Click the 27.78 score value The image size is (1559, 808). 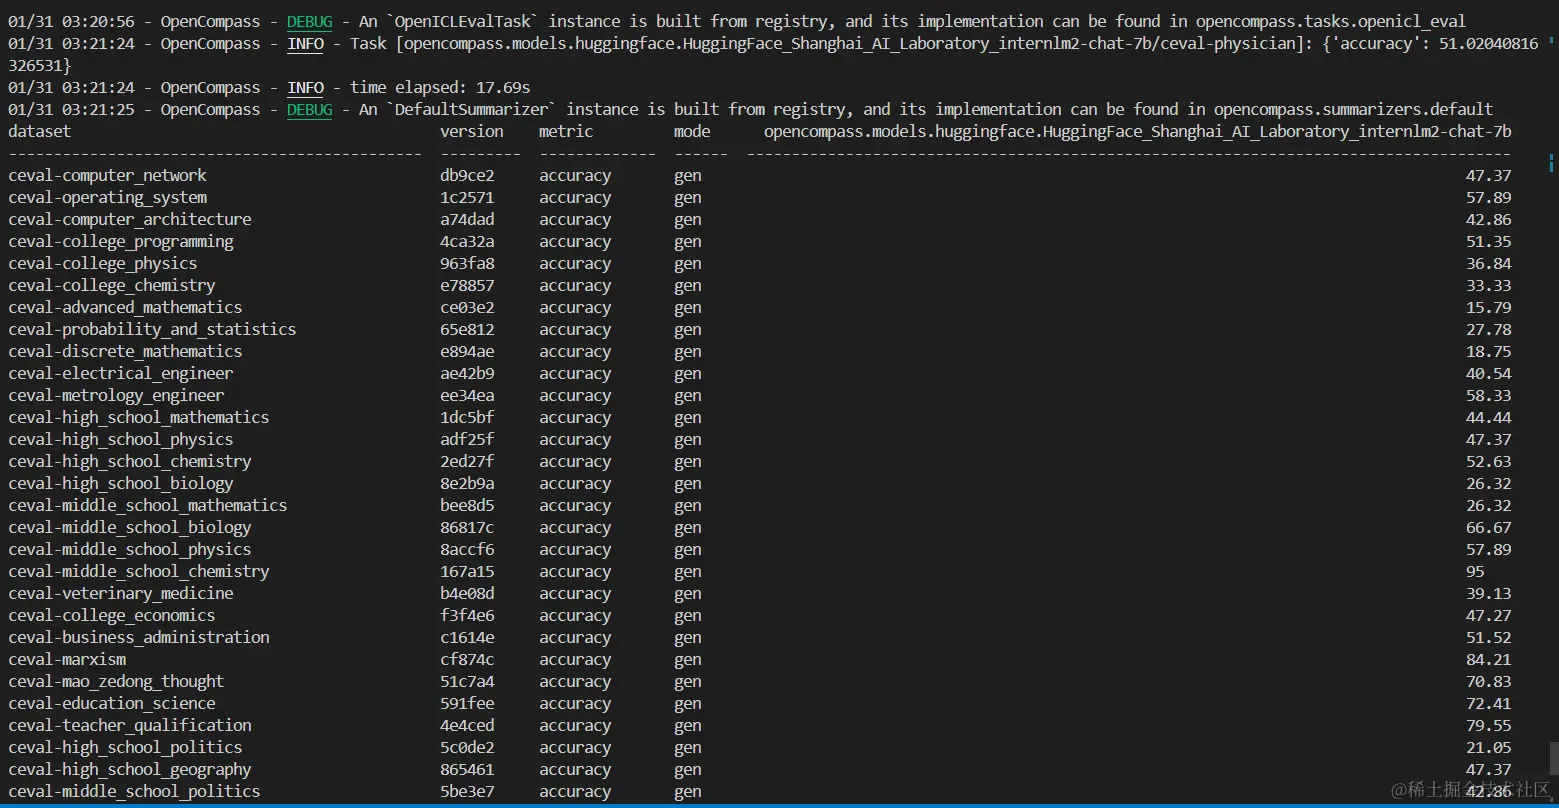click(x=1489, y=329)
